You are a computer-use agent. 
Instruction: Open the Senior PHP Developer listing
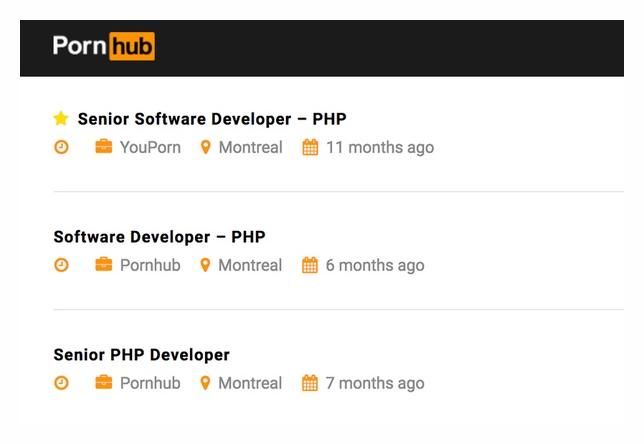pyautogui.click(x=141, y=355)
